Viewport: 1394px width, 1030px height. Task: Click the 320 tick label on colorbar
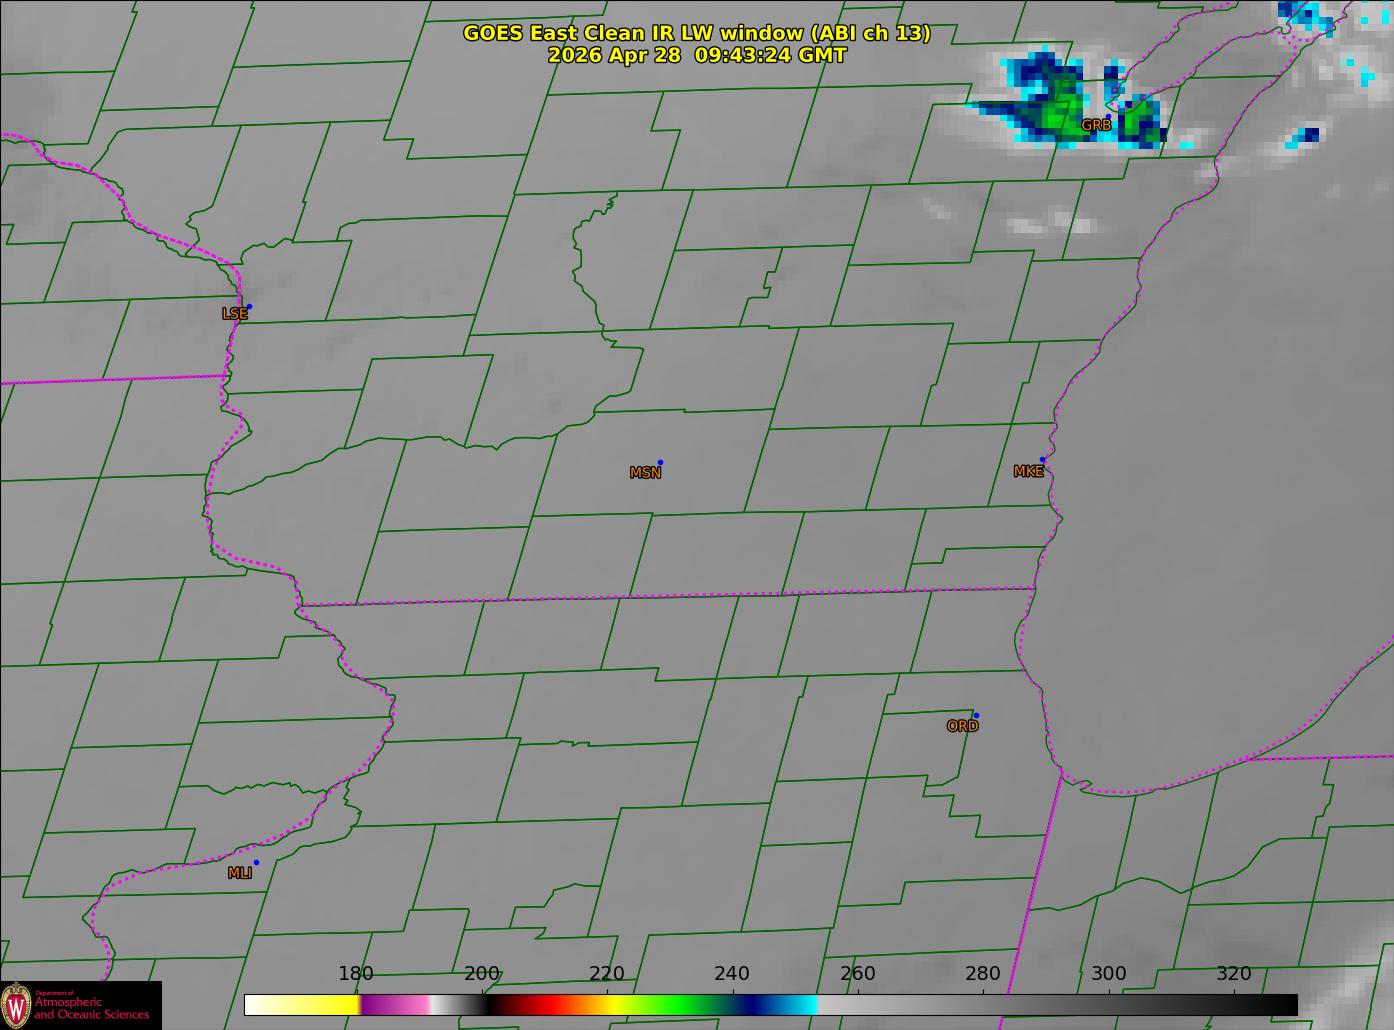click(x=1233, y=974)
